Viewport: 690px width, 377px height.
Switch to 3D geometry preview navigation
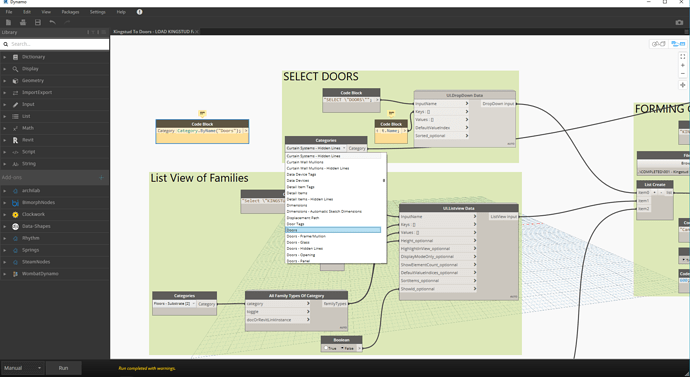(658, 44)
